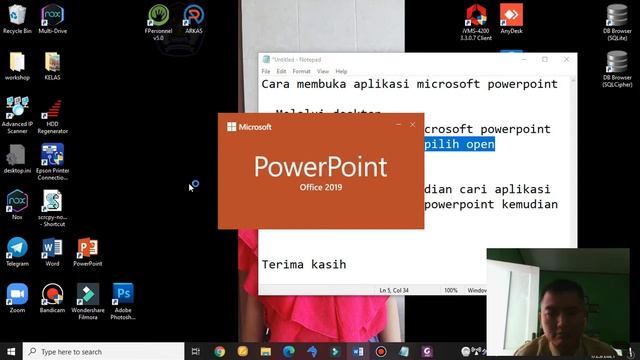Open the ARKAS desktop shortcut
This screenshot has height=360, width=640.
(x=193, y=19)
